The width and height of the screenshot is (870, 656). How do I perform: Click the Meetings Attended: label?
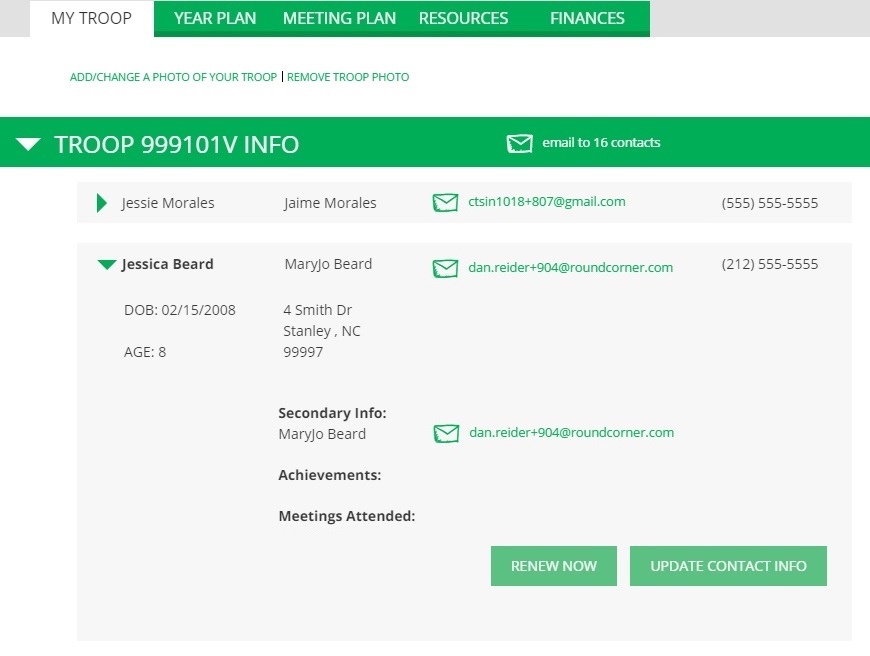tap(347, 516)
